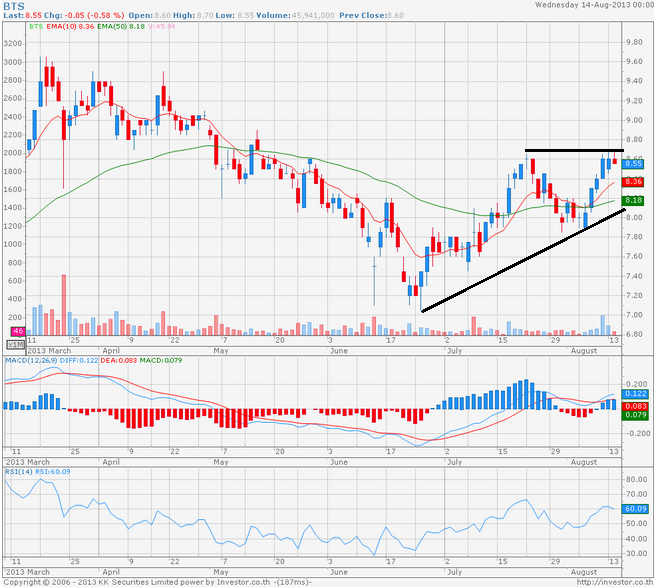This screenshot has width=657, height=587.
Task: Click the DIFF:0.122 indicator value
Action: pyautogui.click(x=79, y=360)
